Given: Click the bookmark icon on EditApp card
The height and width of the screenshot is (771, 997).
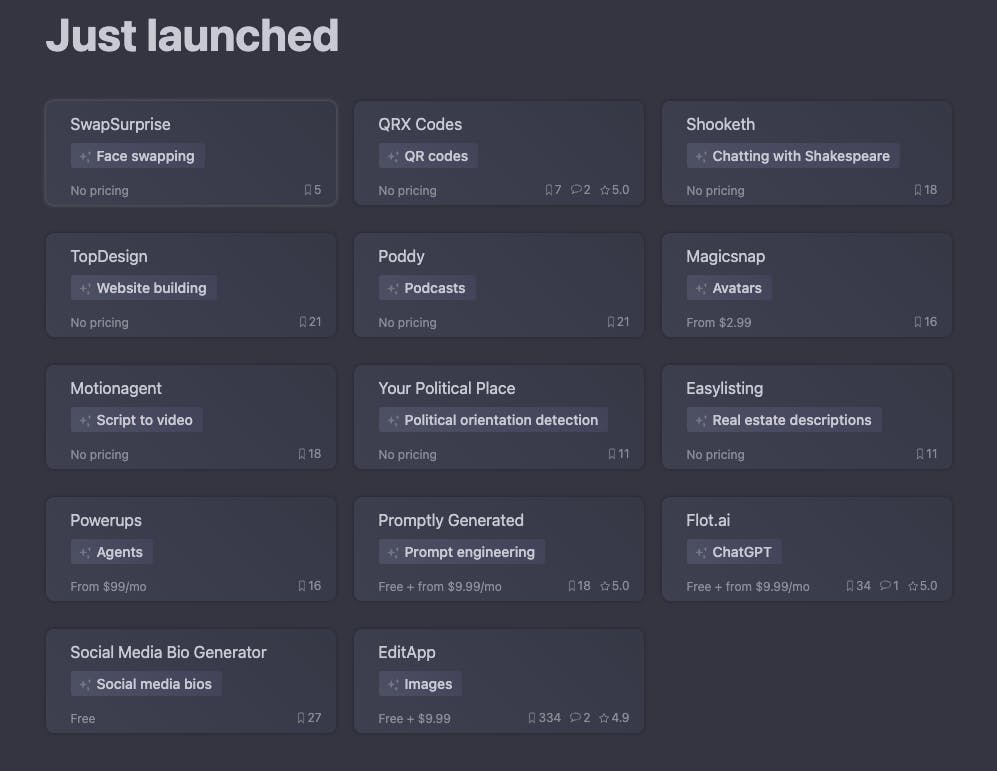Looking at the screenshot, I should point(532,718).
